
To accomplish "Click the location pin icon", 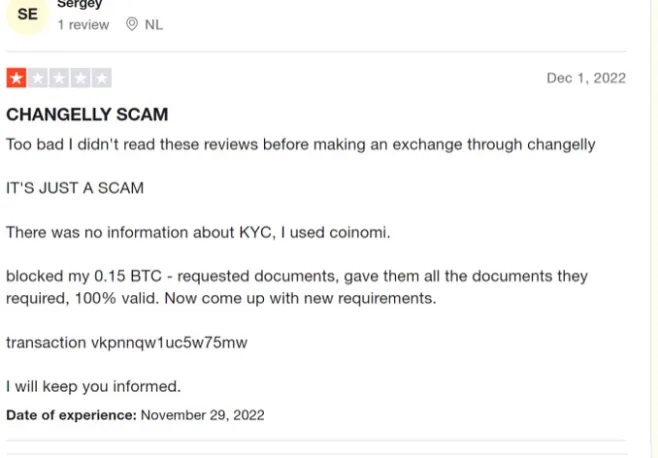I will point(132,25).
